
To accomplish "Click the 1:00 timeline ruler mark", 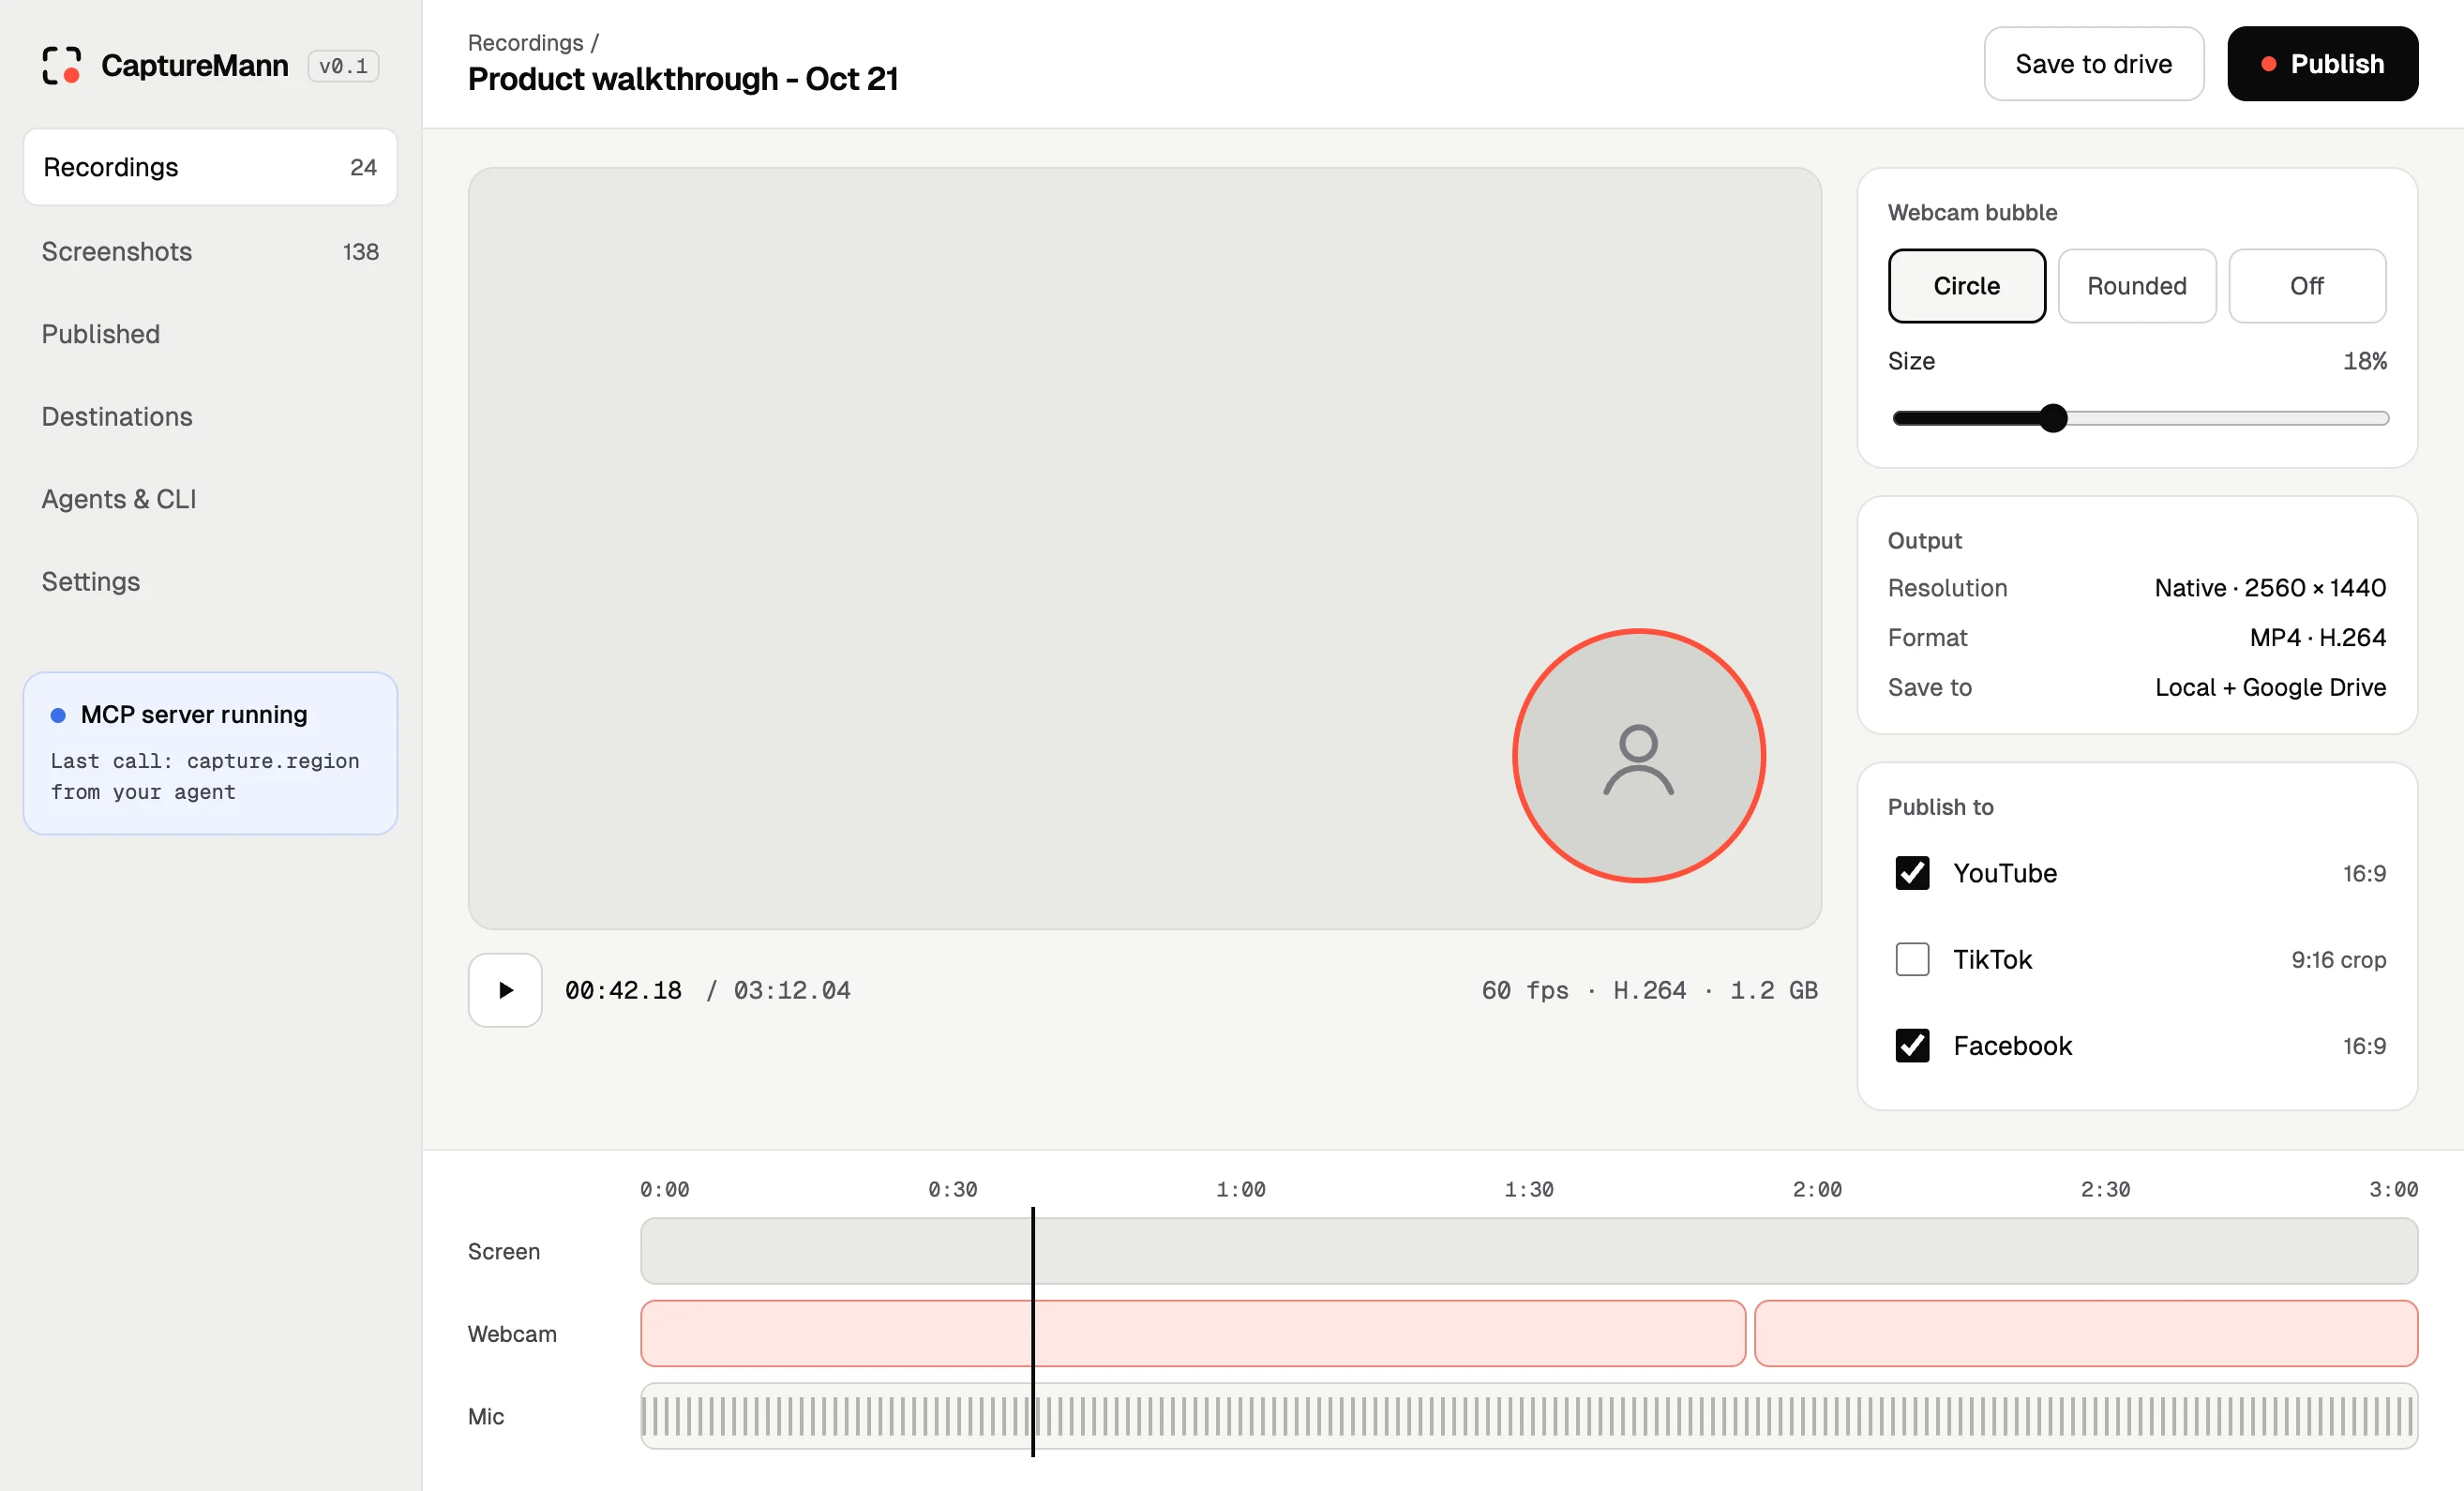I will 1240,1189.
